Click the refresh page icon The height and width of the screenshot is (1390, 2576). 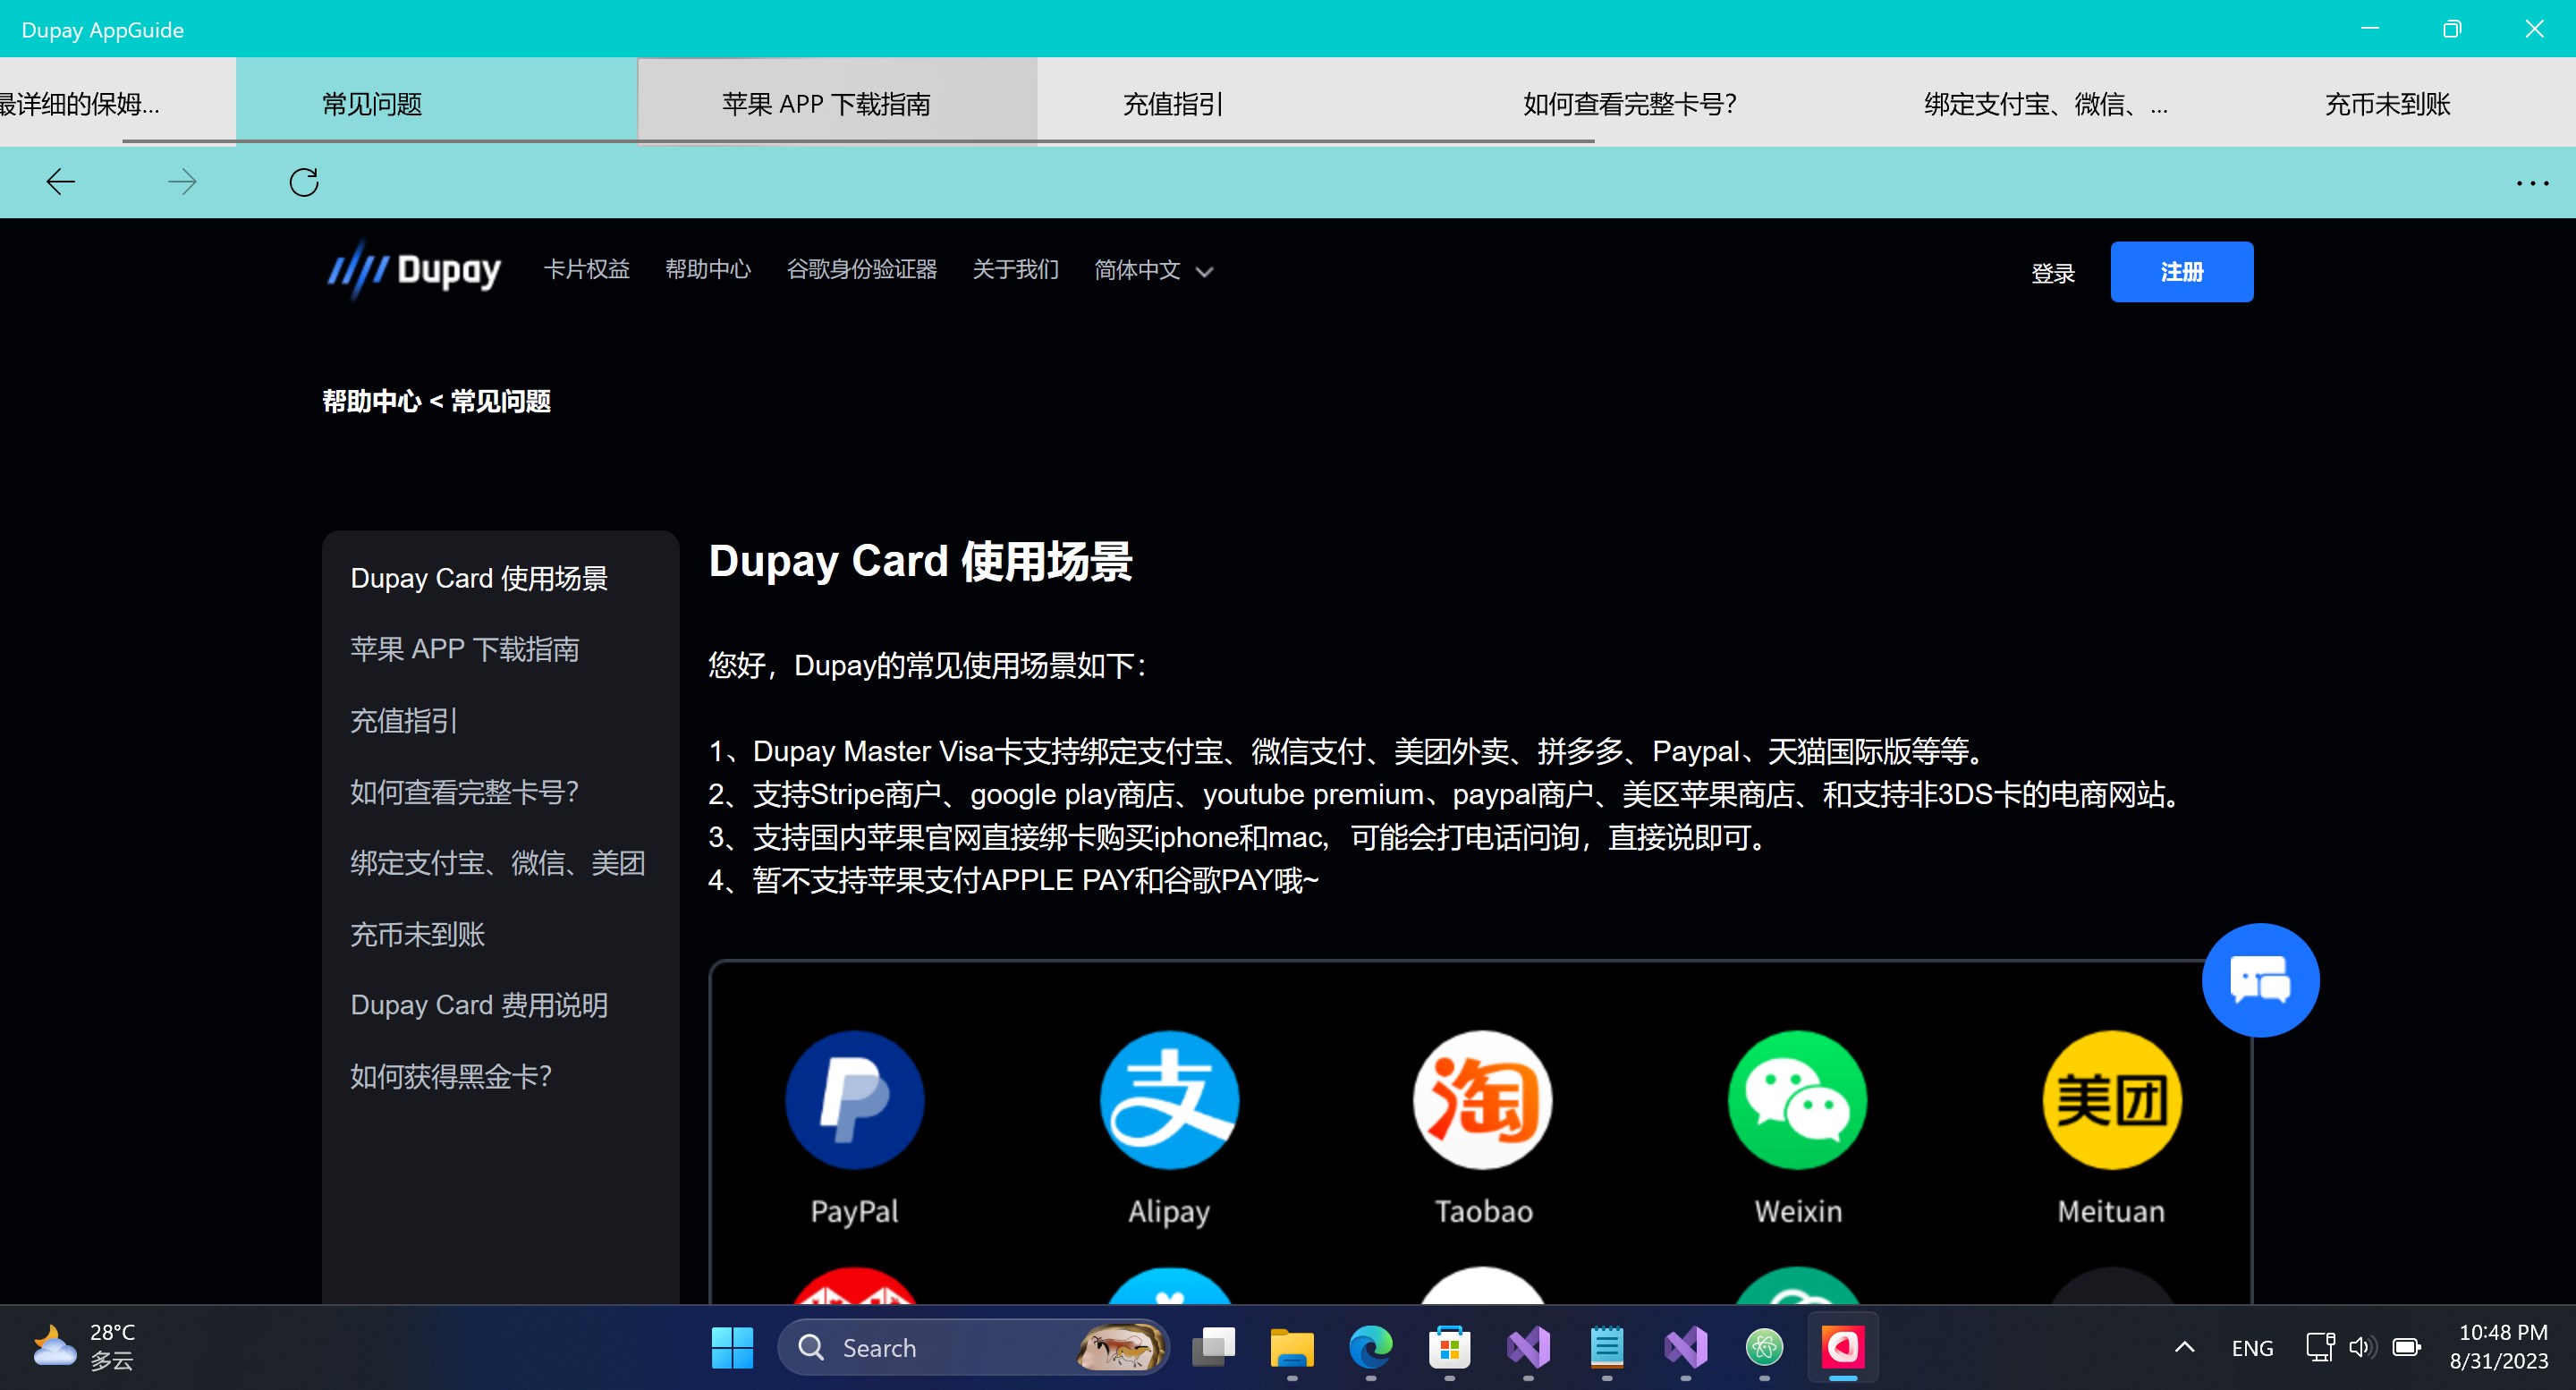[304, 182]
